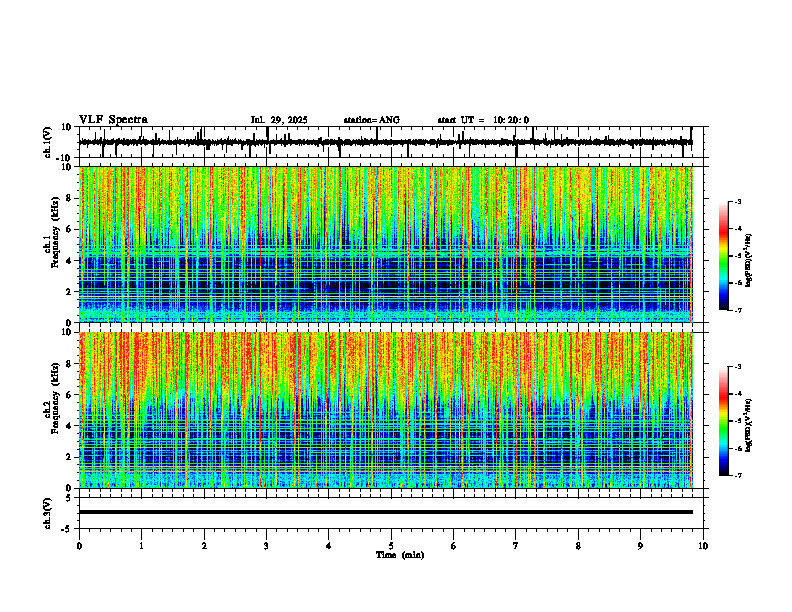Click the "VLF Spectra" title text

point(113,120)
